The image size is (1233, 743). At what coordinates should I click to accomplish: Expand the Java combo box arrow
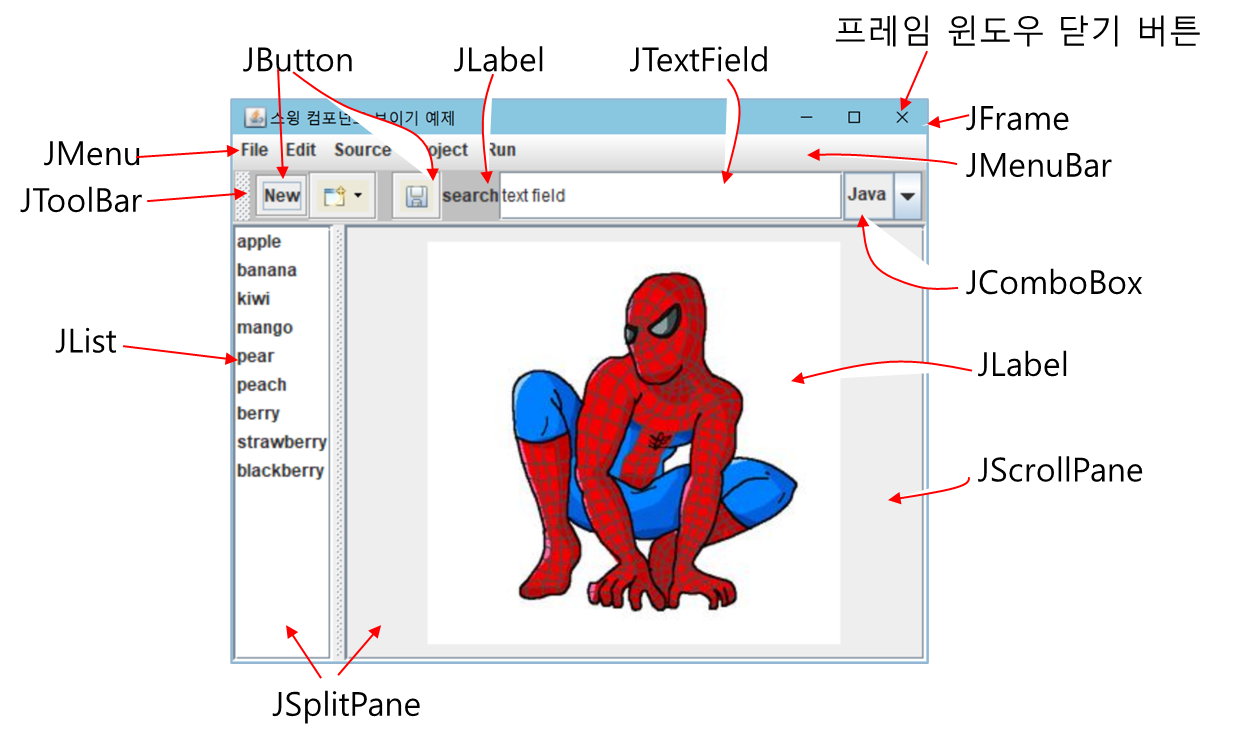pyautogui.click(x=907, y=196)
